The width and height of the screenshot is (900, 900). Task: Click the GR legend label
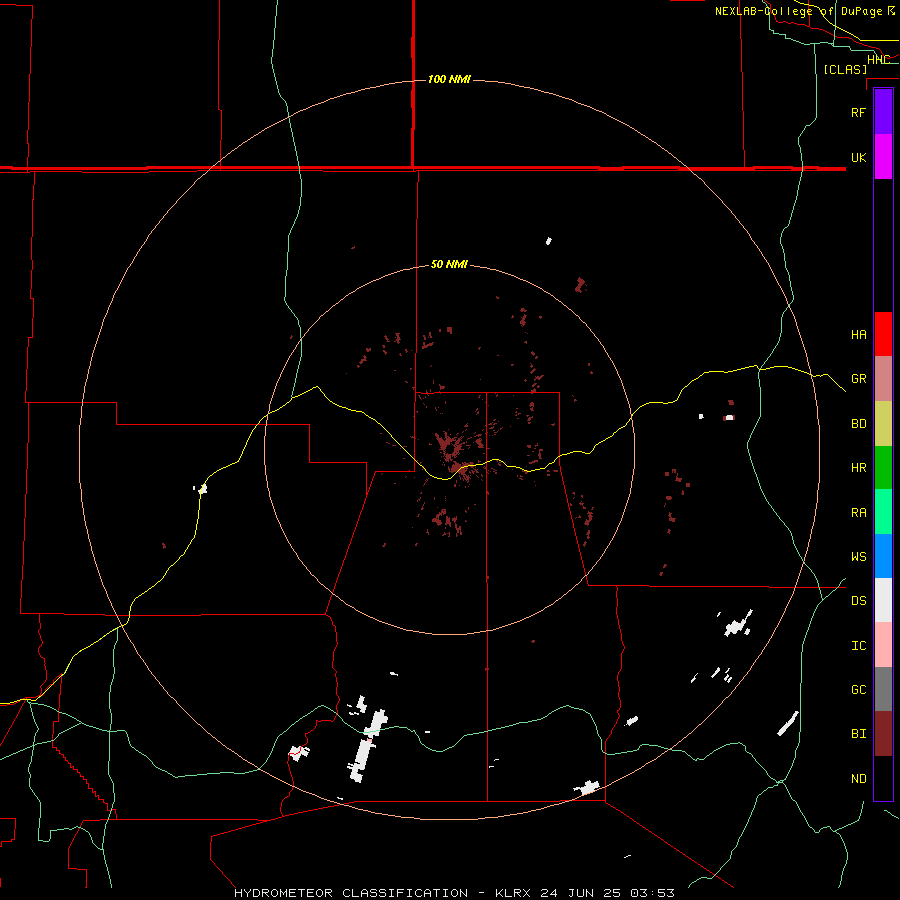[858, 379]
